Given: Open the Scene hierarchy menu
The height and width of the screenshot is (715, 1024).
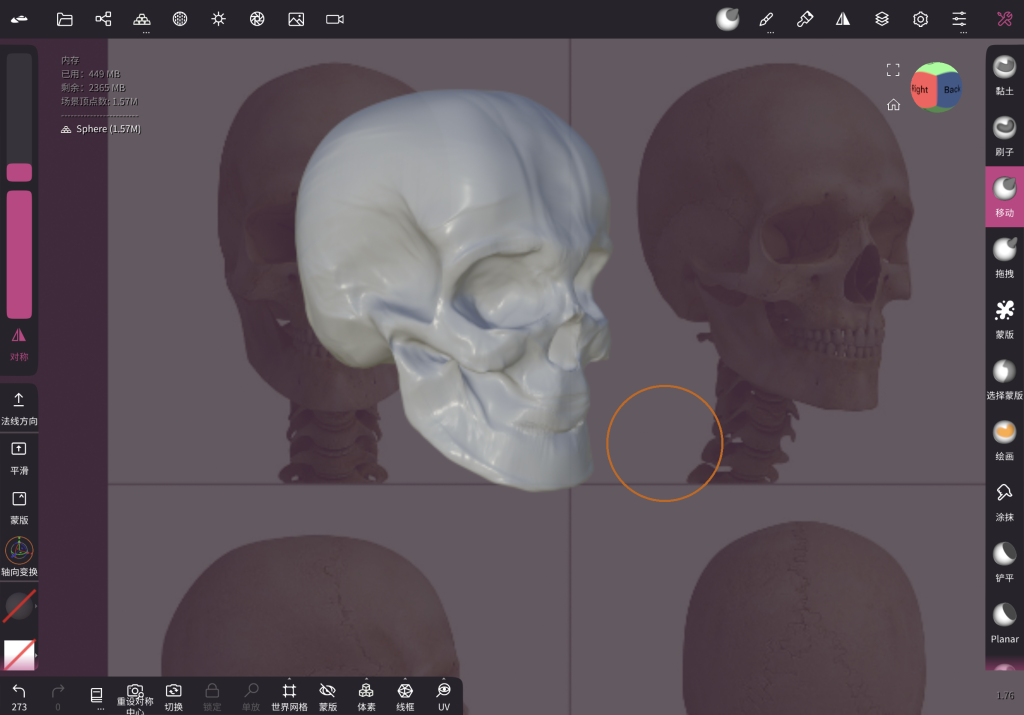Looking at the screenshot, I should pyautogui.click(x=103, y=19).
